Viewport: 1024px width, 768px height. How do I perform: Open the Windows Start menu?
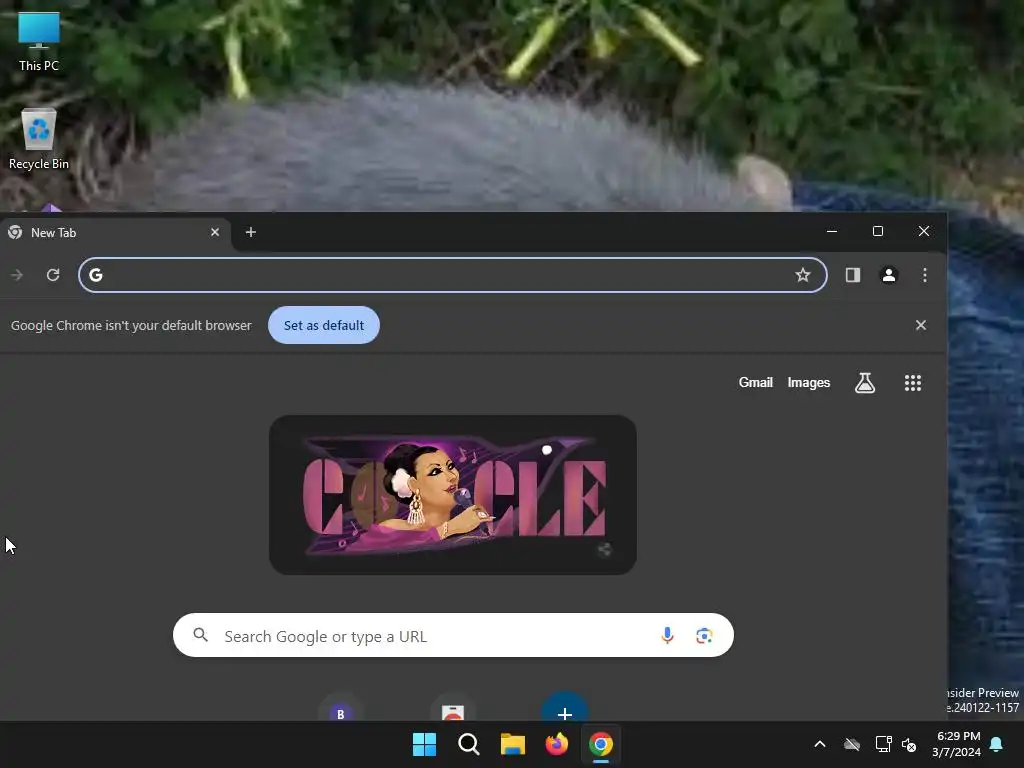click(424, 744)
